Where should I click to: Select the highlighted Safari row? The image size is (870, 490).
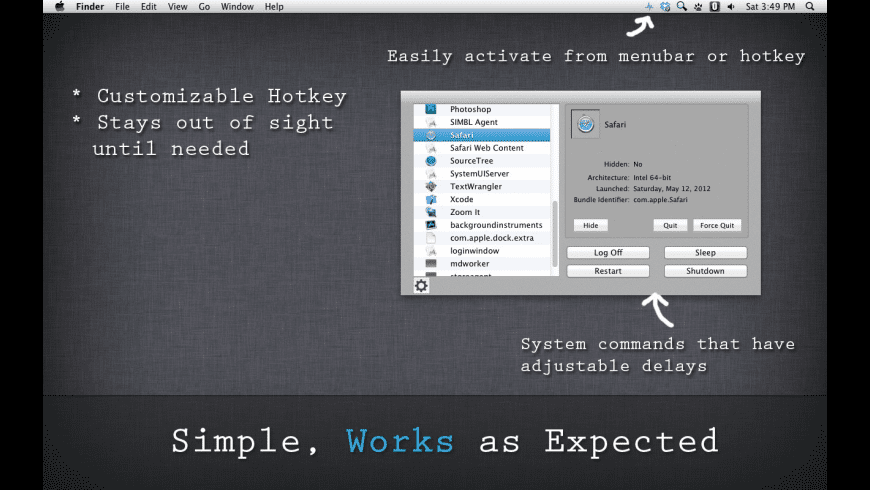point(482,135)
